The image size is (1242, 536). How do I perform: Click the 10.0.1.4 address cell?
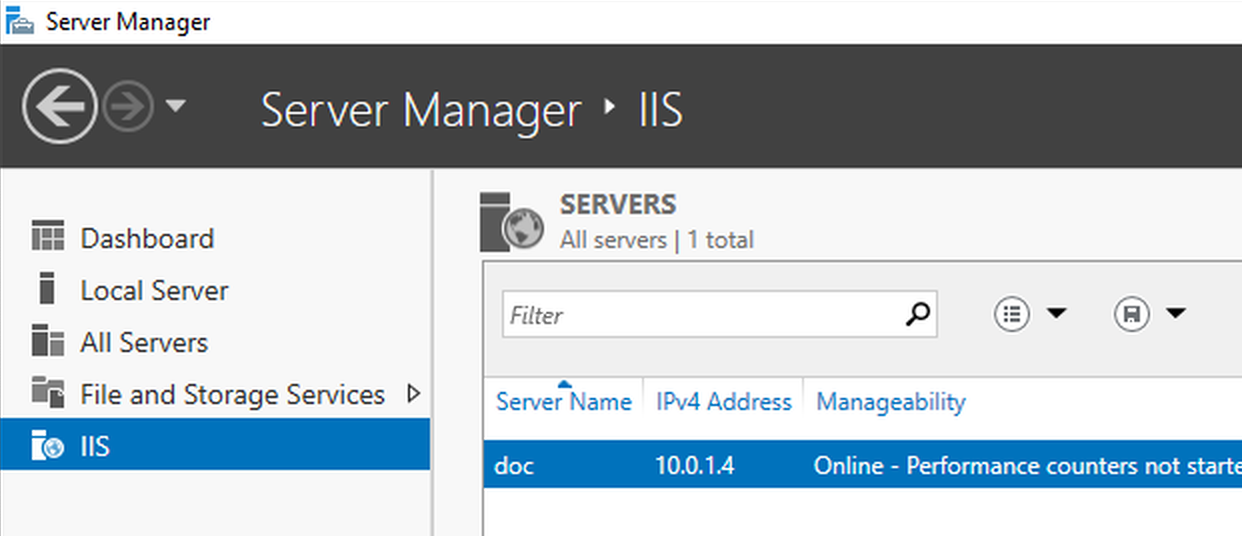[x=695, y=466]
